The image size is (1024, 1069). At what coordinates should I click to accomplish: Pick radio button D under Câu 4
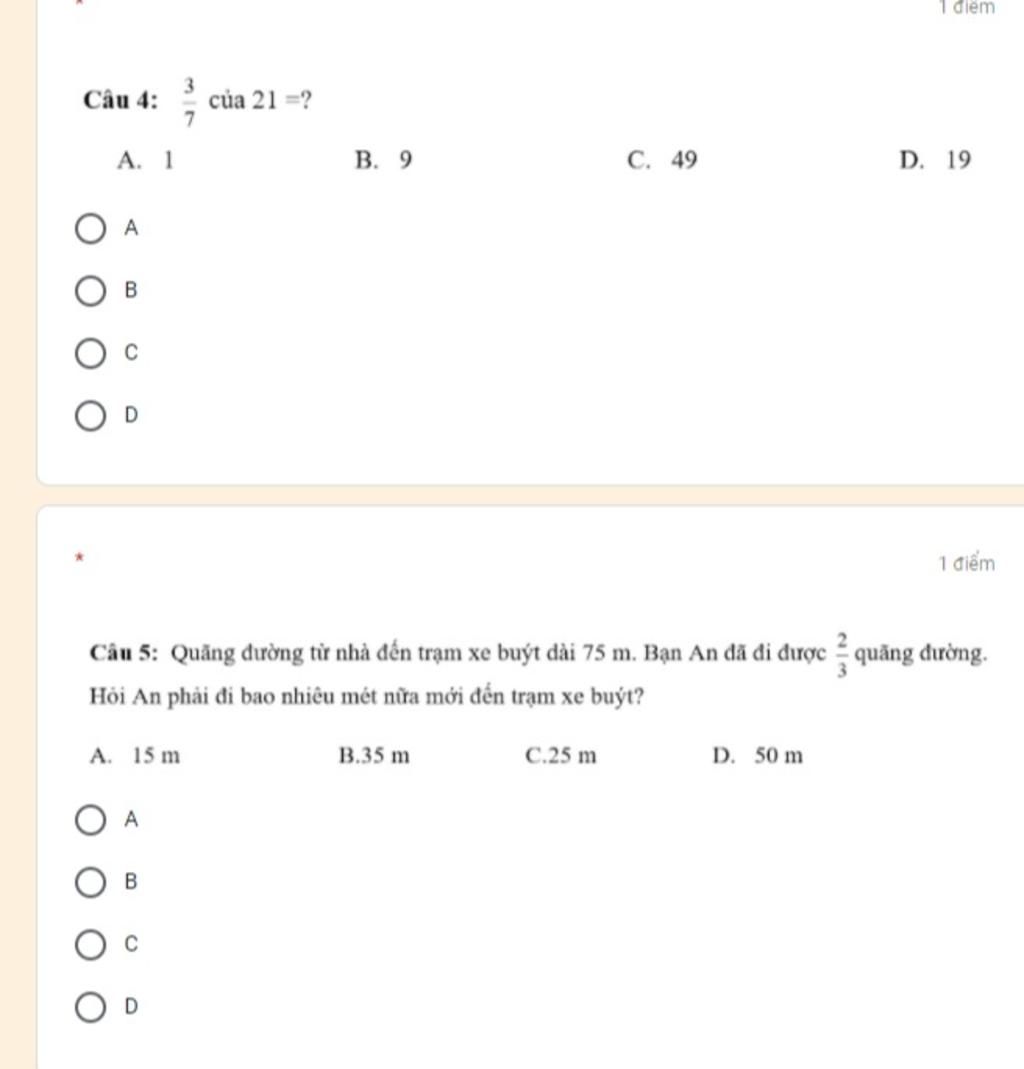pos(90,416)
